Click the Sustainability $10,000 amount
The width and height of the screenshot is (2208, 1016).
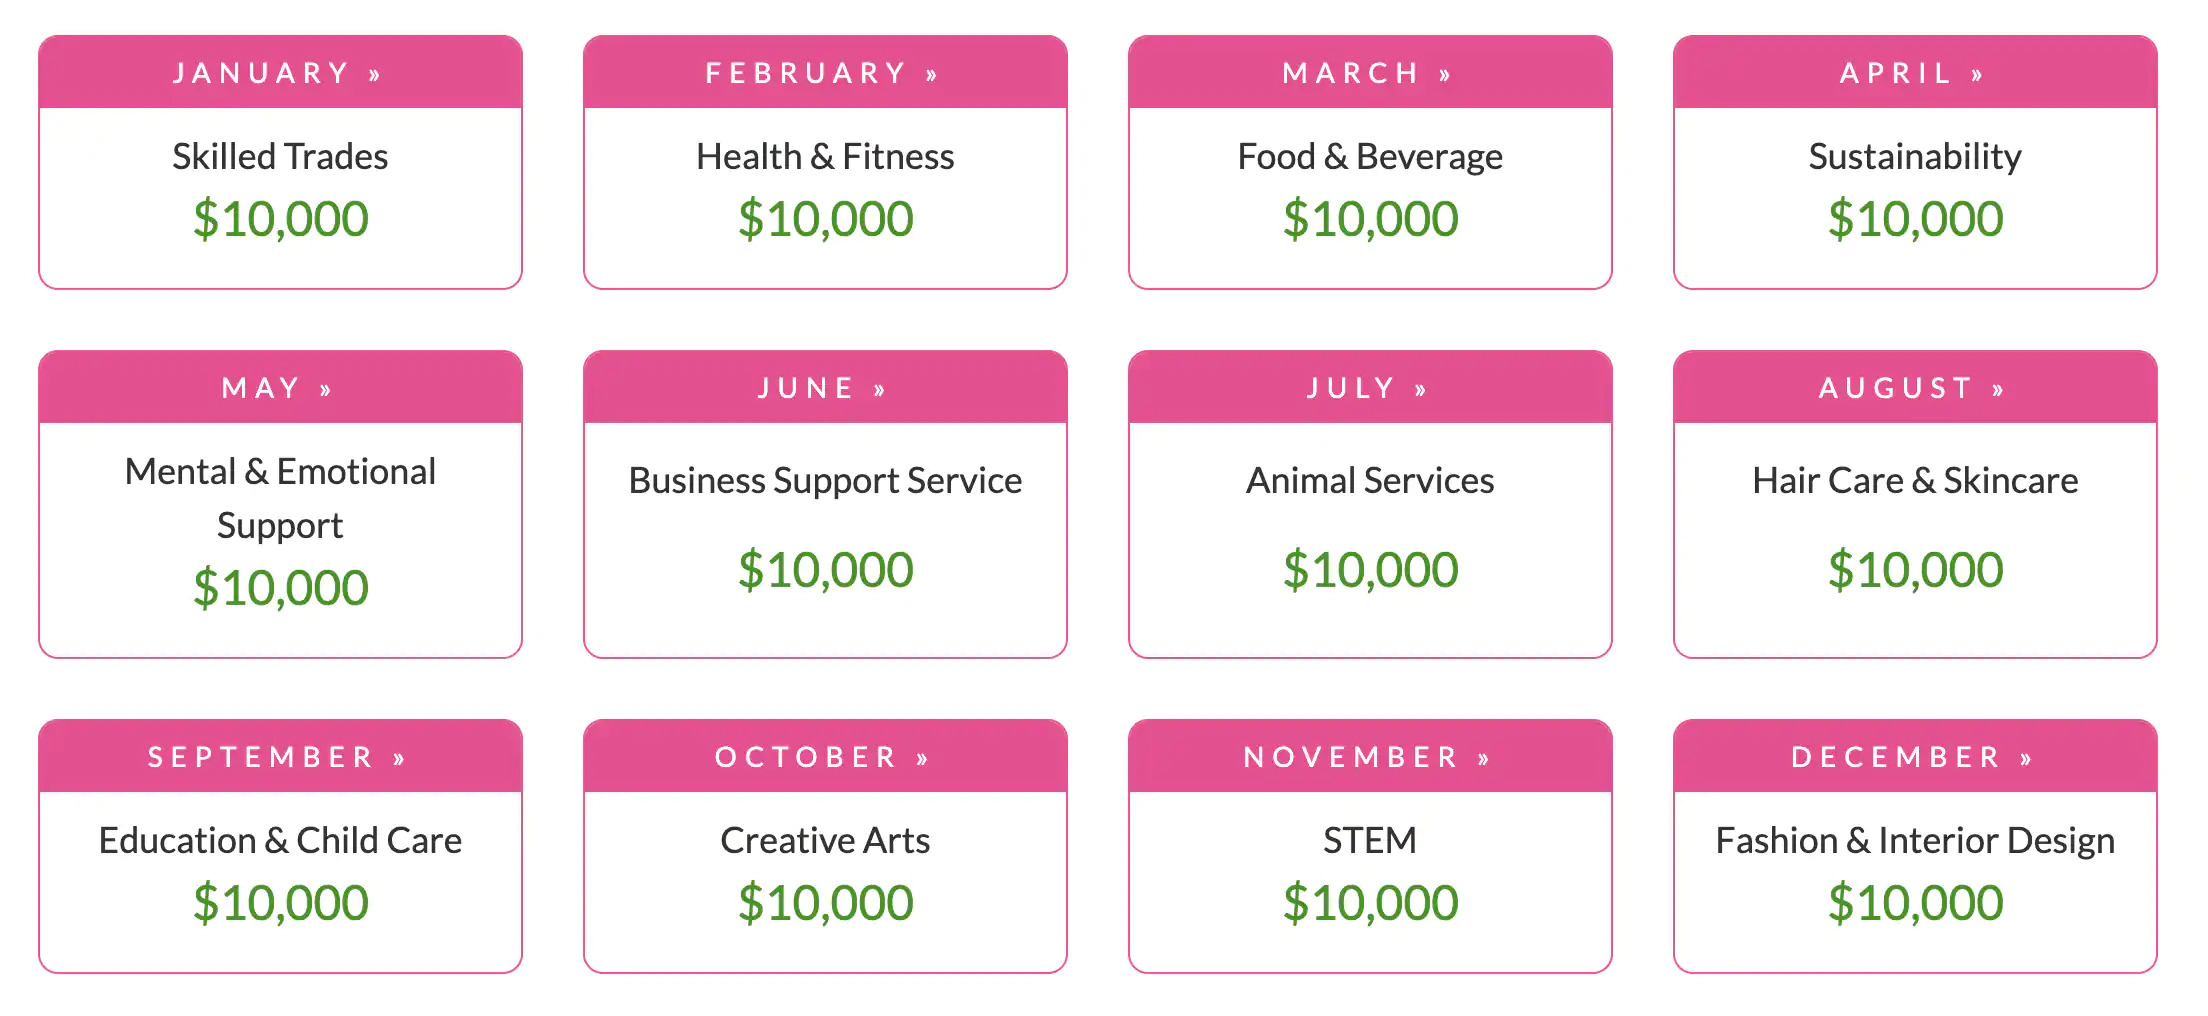[1915, 219]
